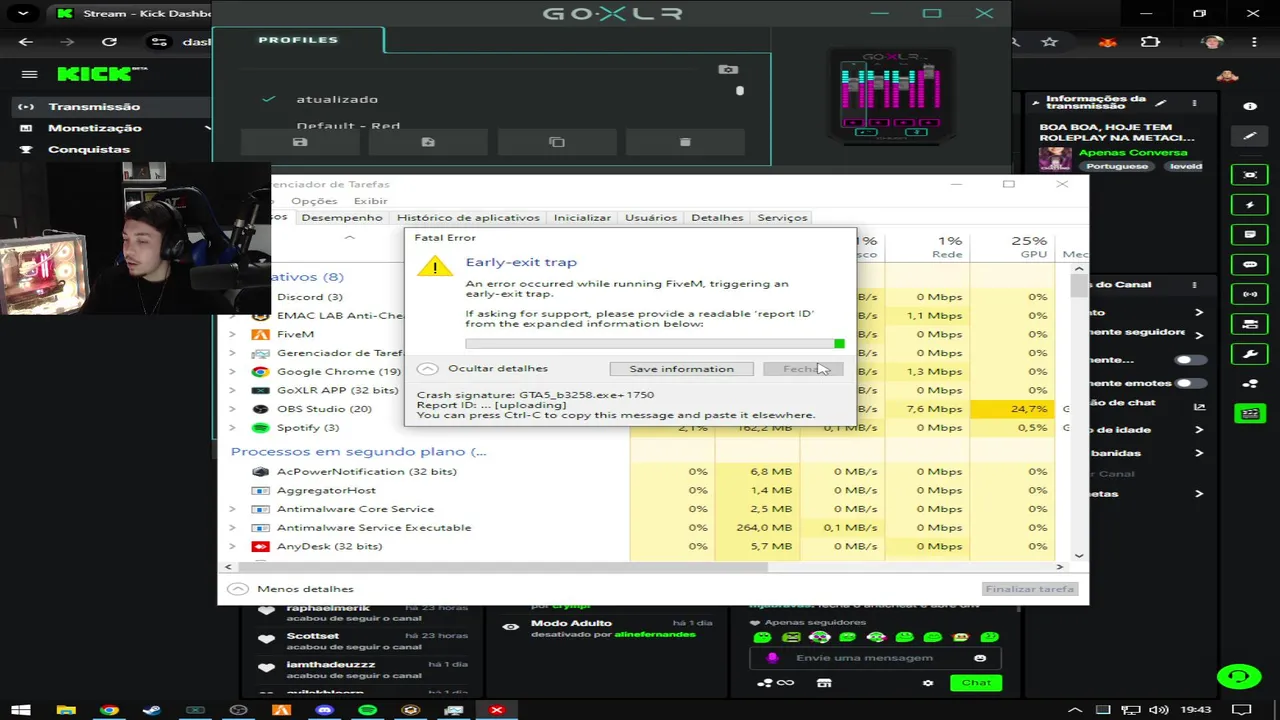Open the Serviços tab
Viewport: 1280px width, 720px height.
(782, 217)
